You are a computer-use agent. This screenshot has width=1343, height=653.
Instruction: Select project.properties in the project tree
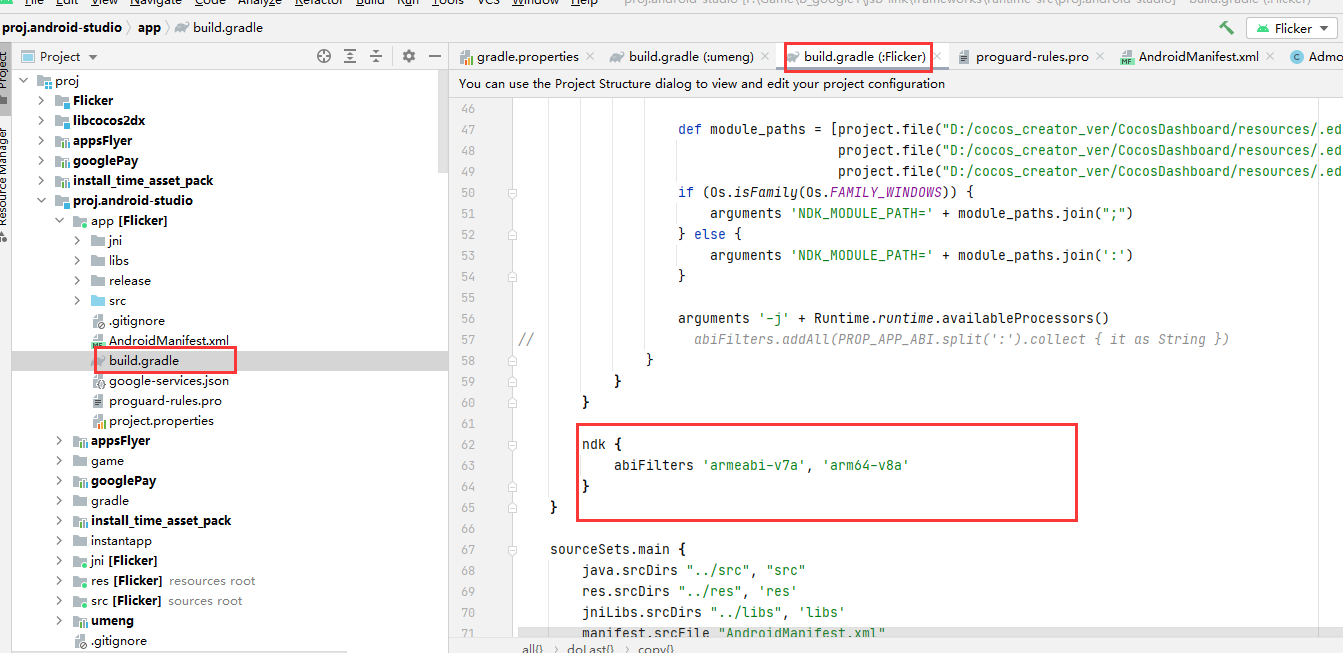(161, 421)
